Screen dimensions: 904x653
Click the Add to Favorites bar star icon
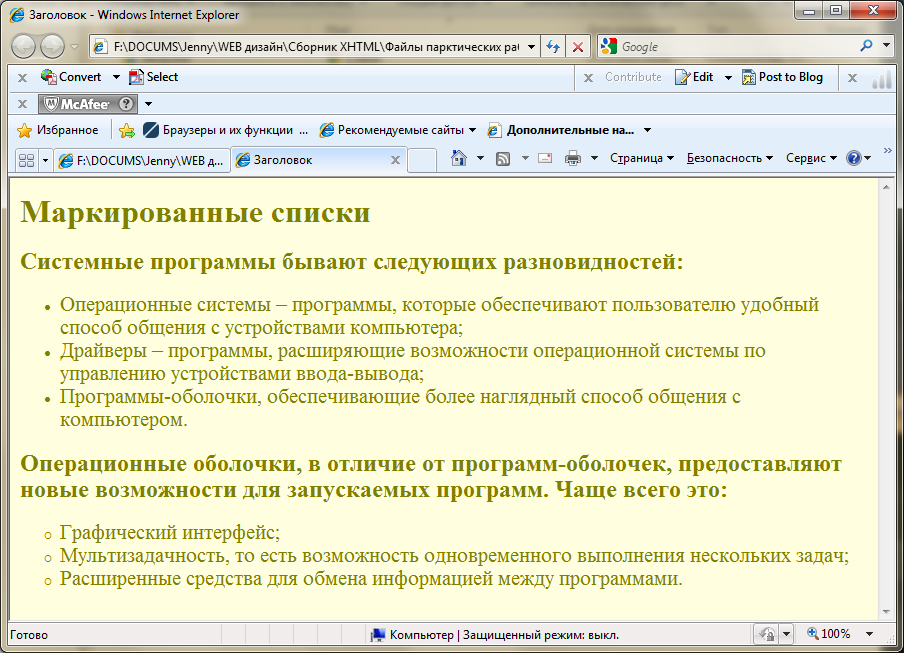point(126,130)
